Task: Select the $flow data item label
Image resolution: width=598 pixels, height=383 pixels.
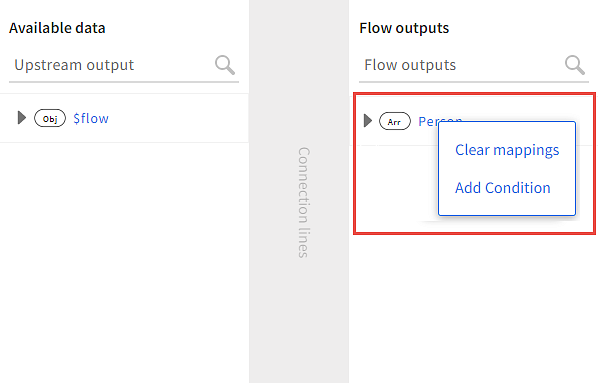Action: click(x=91, y=118)
